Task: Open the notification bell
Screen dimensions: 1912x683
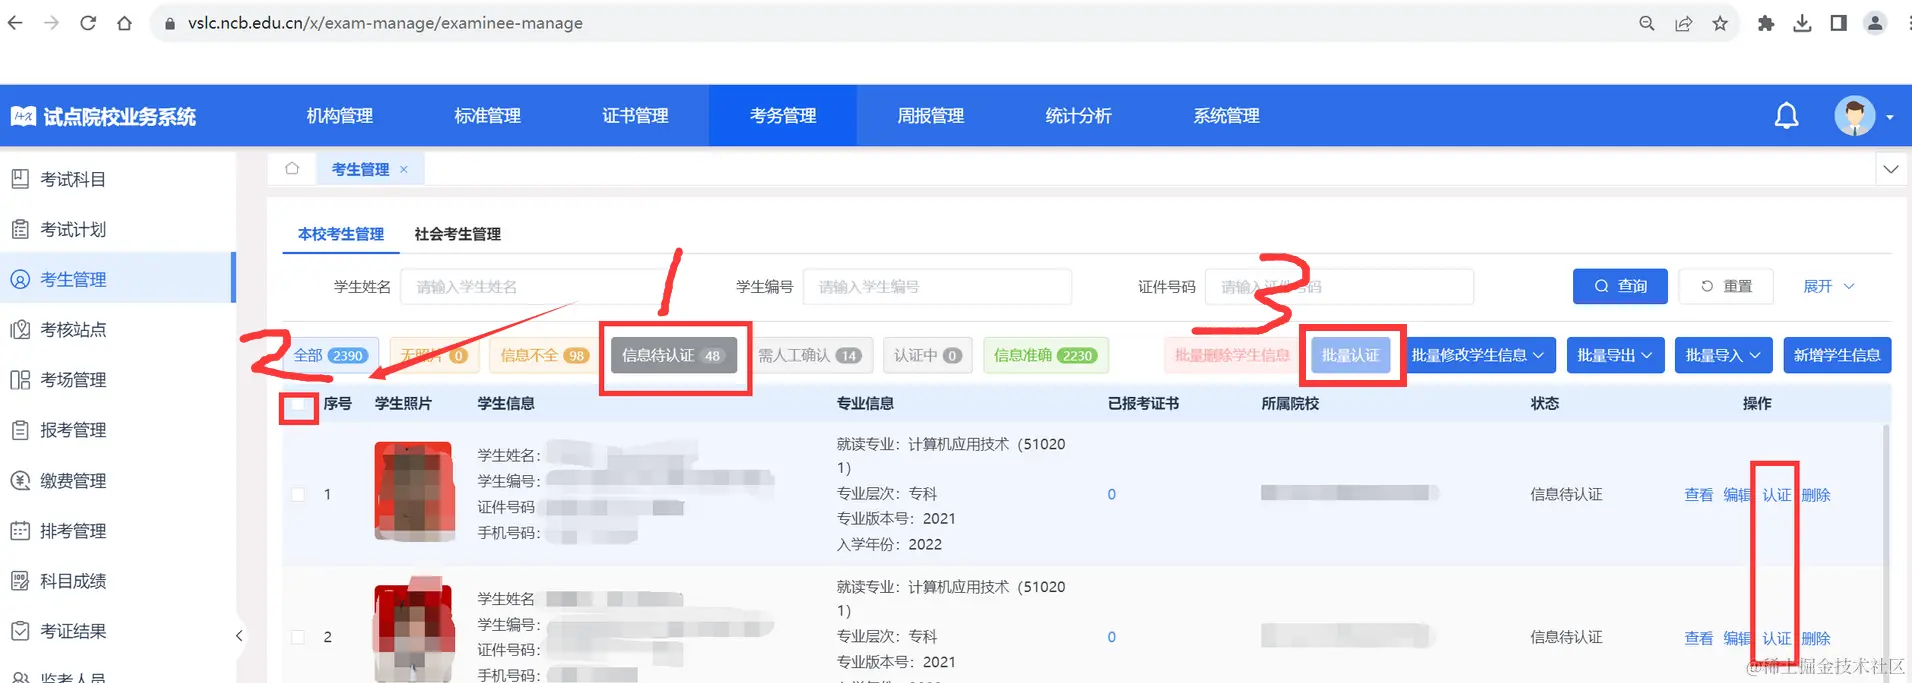Action: [1786, 116]
